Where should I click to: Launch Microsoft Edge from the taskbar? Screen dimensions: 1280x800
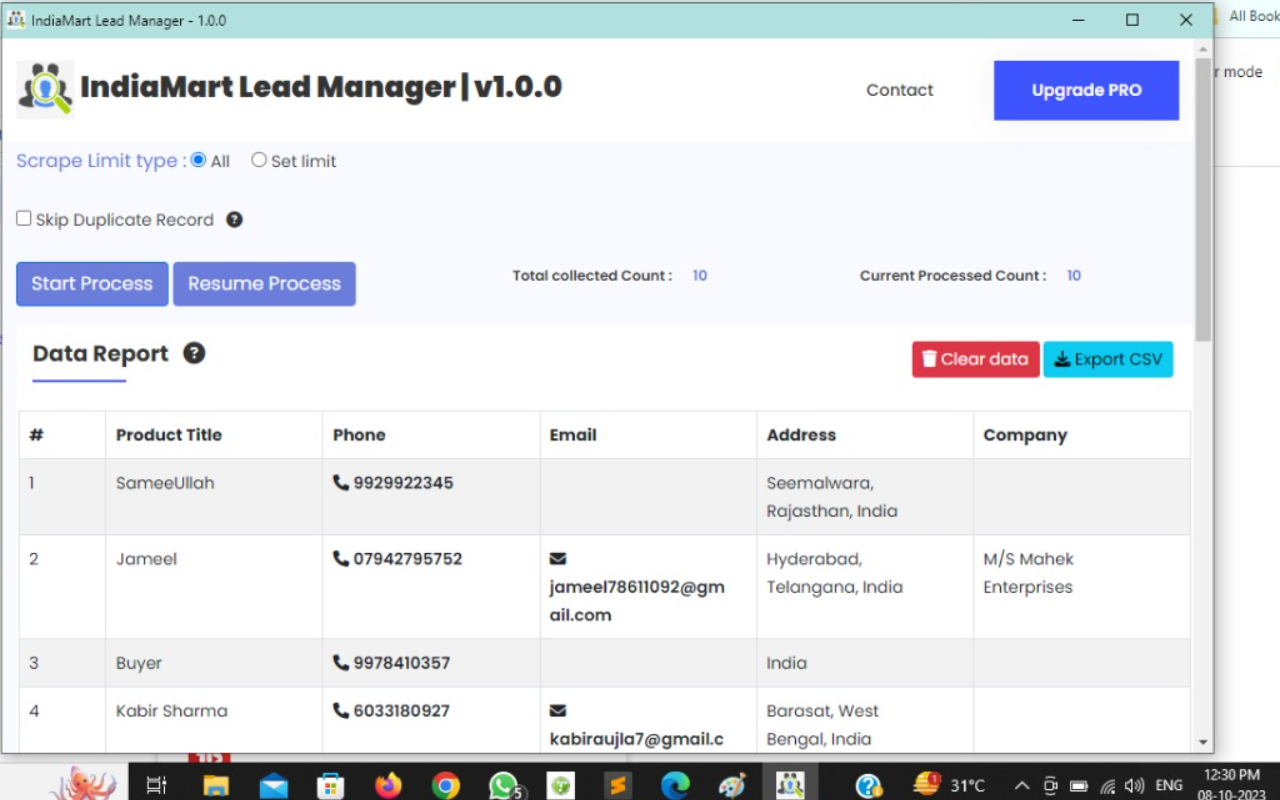tap(675, 785)
